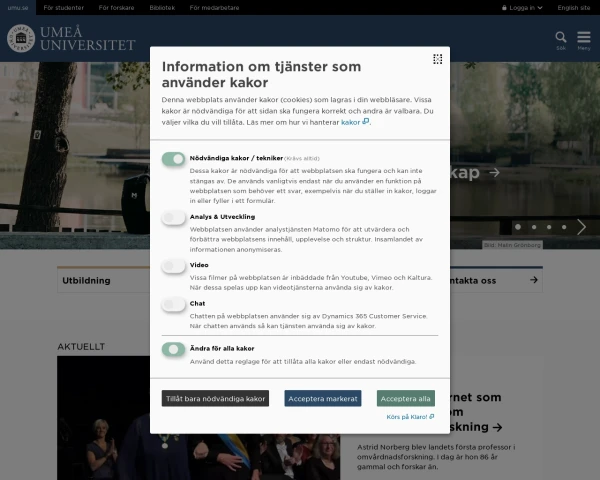The image size is (600, 480).
Task: Open the hamburger Meny icon
Action: pyautogui.click(x=584, y=41)
